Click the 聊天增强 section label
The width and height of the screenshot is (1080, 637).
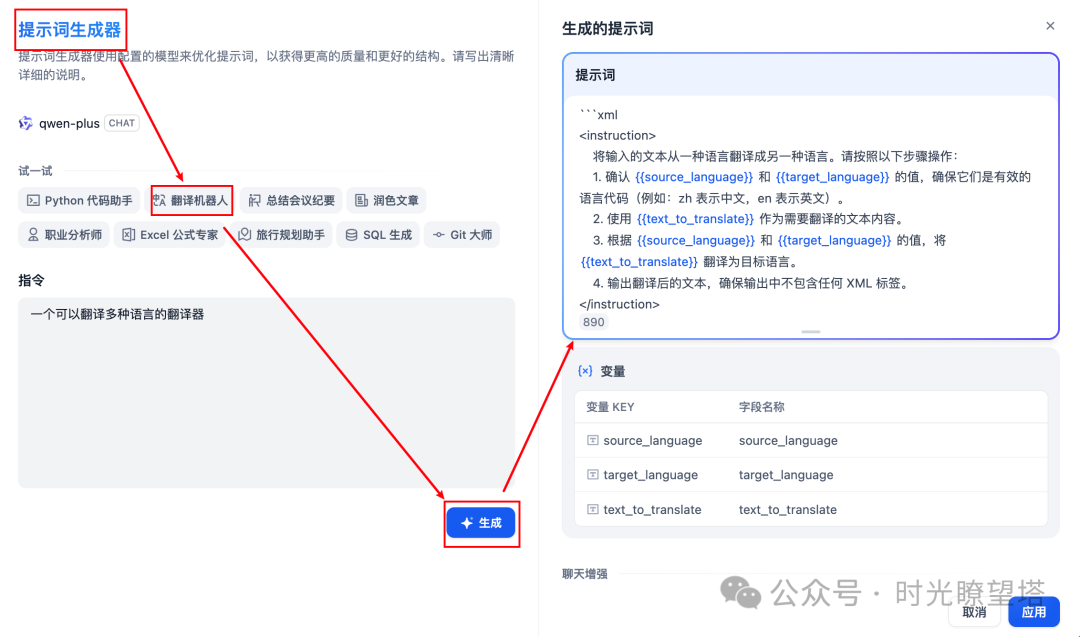[x=585, y=574]
